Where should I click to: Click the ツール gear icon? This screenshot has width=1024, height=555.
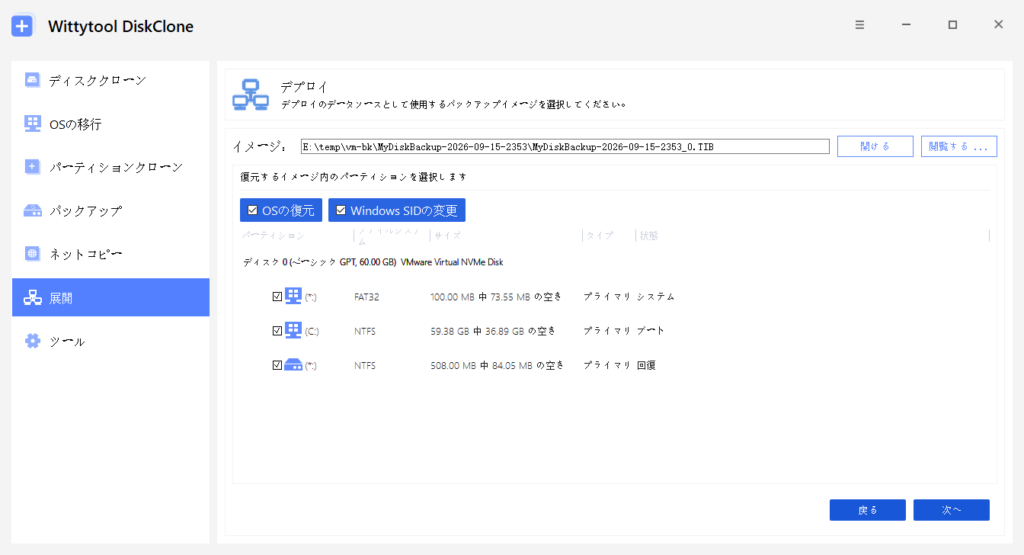pyautogui.click(x=32, y=341)
